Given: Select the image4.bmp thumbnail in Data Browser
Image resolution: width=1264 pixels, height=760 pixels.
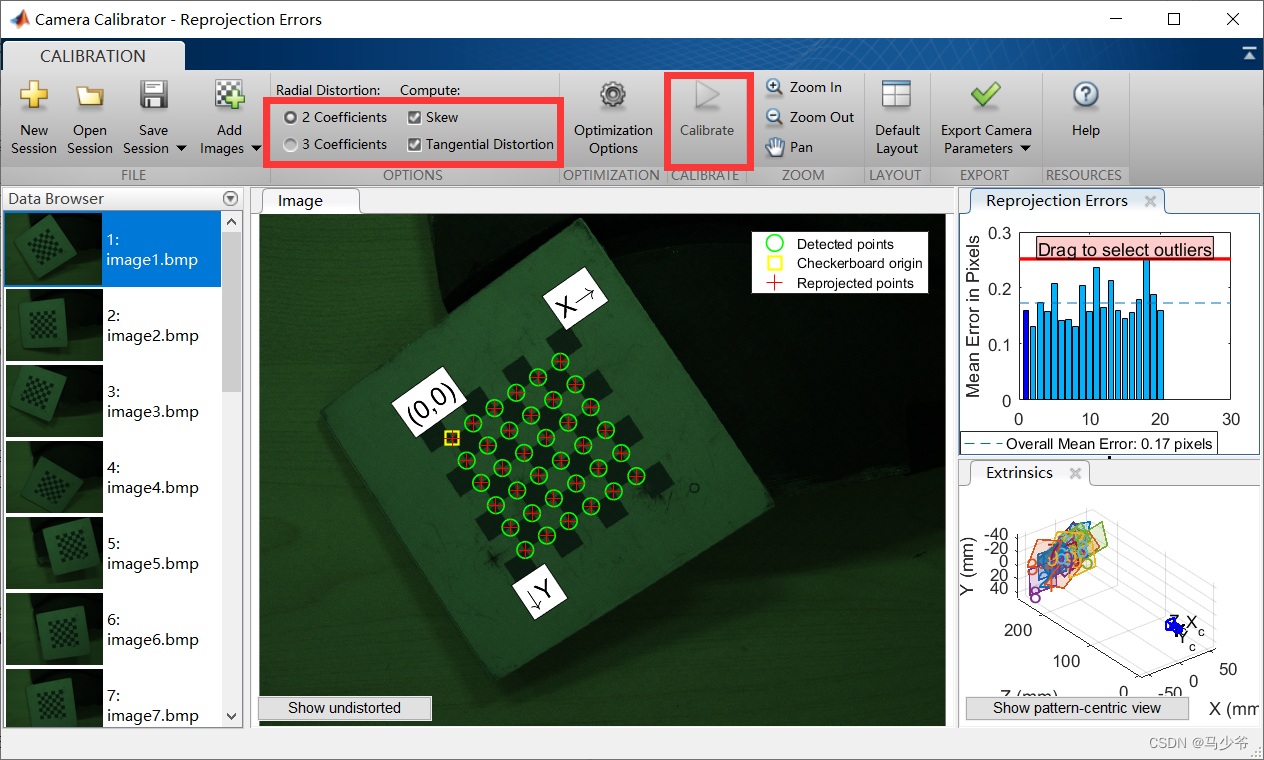Looking at the screenshot, I should 55,478.
